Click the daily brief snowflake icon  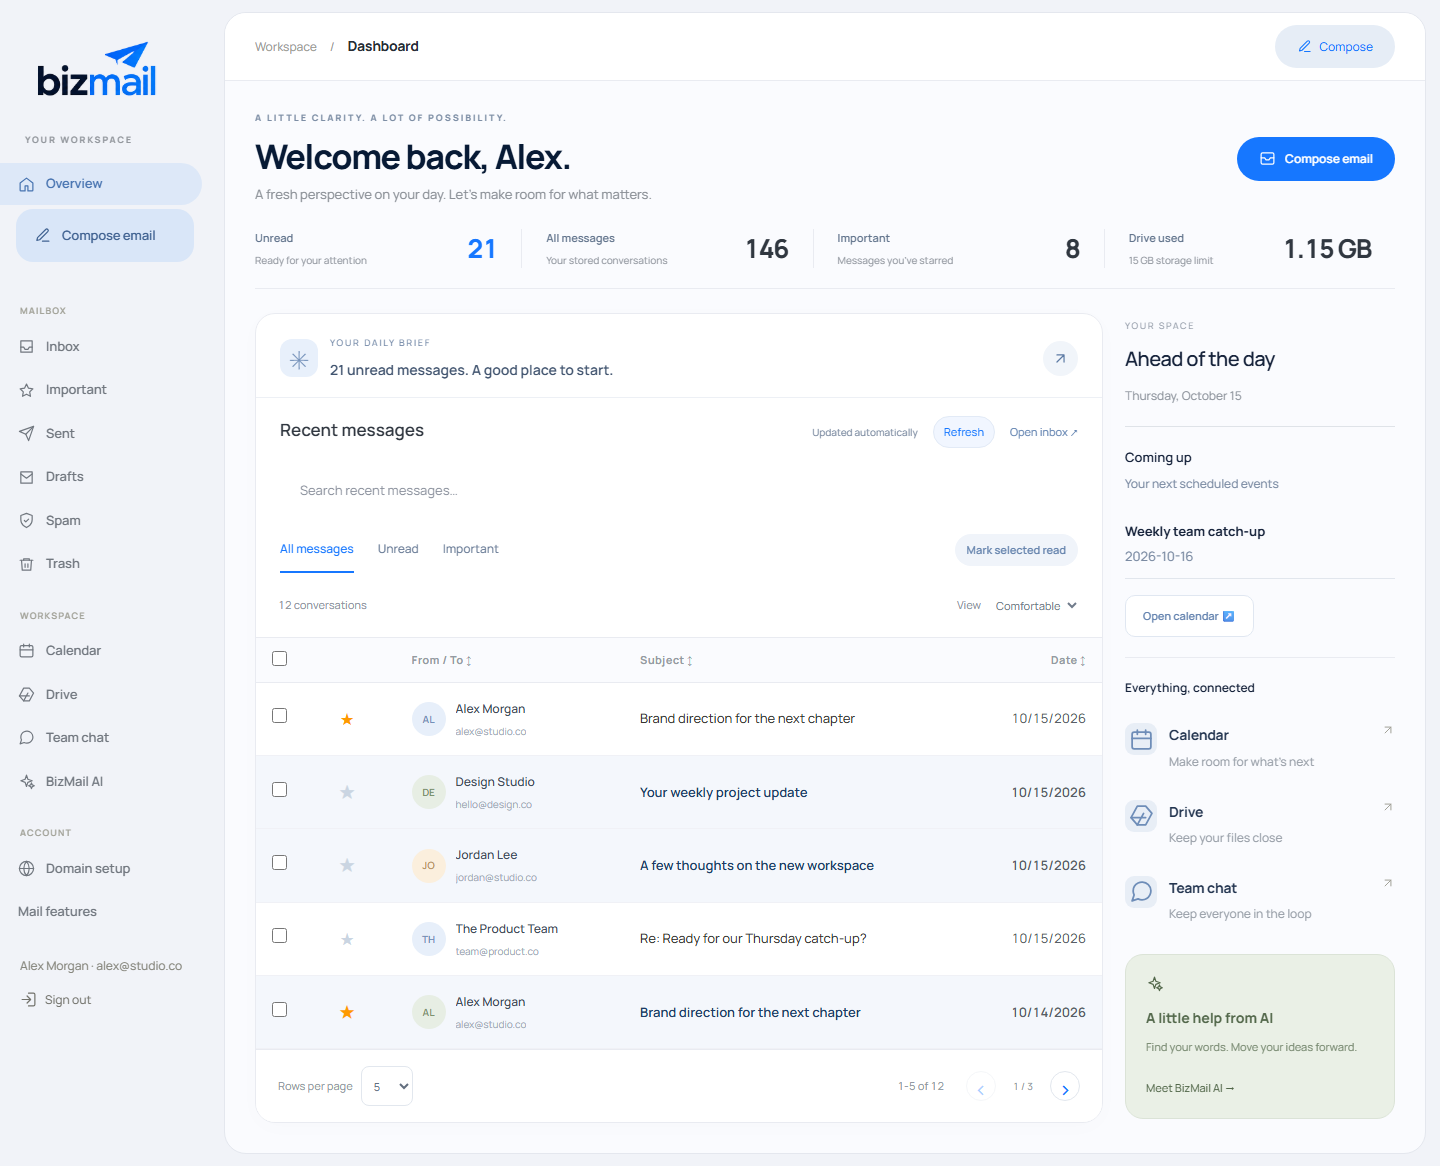299,359
